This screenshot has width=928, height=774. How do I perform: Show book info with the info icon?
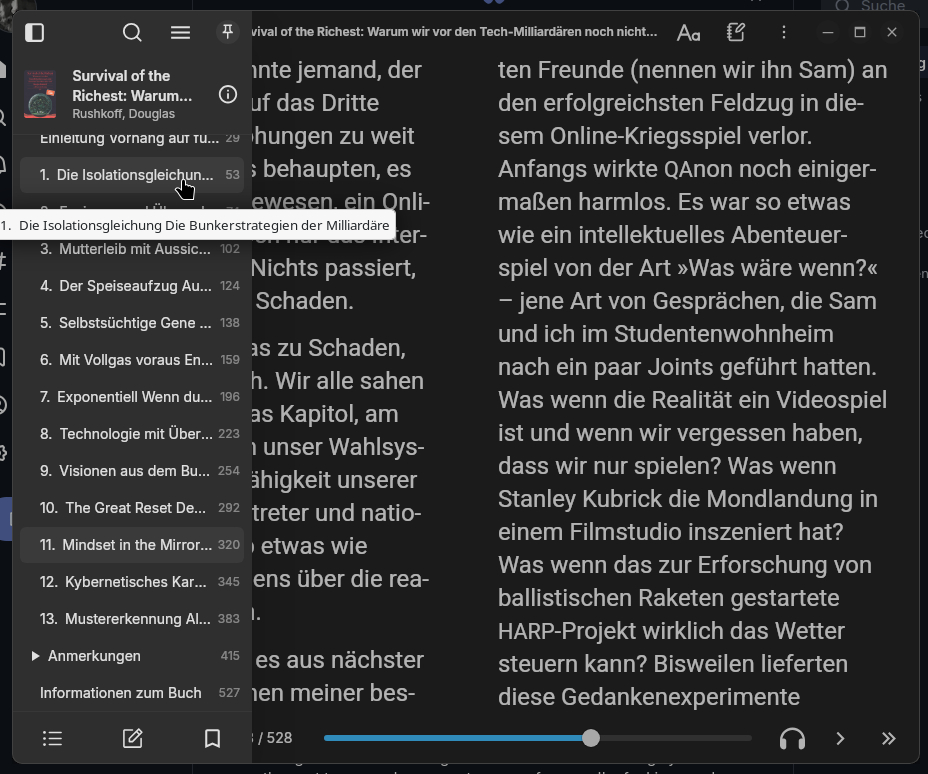click(x=228, y=95)
